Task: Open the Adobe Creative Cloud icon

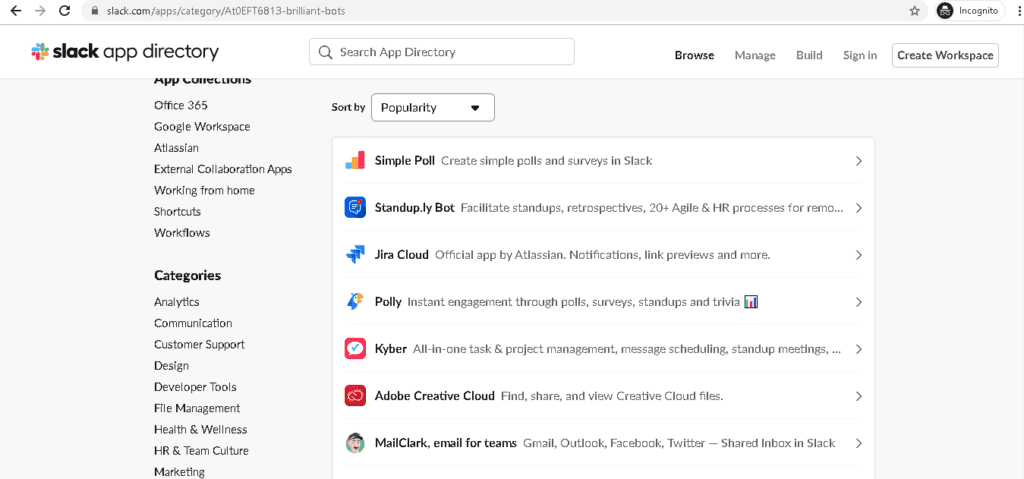Action: point(355,396)
